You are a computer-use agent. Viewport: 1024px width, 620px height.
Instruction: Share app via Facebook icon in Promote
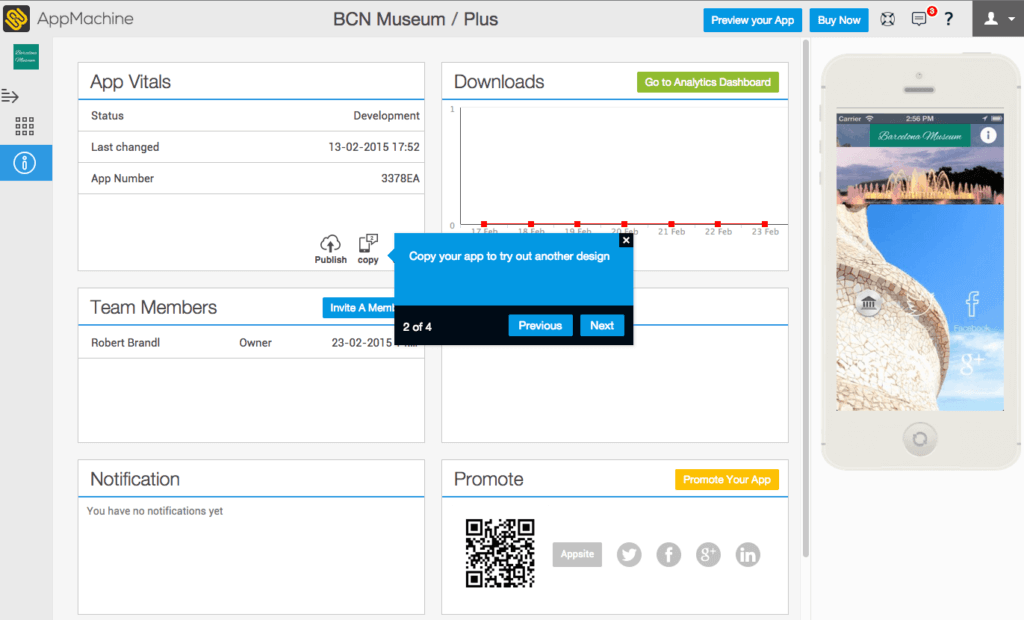pos(668,554)
